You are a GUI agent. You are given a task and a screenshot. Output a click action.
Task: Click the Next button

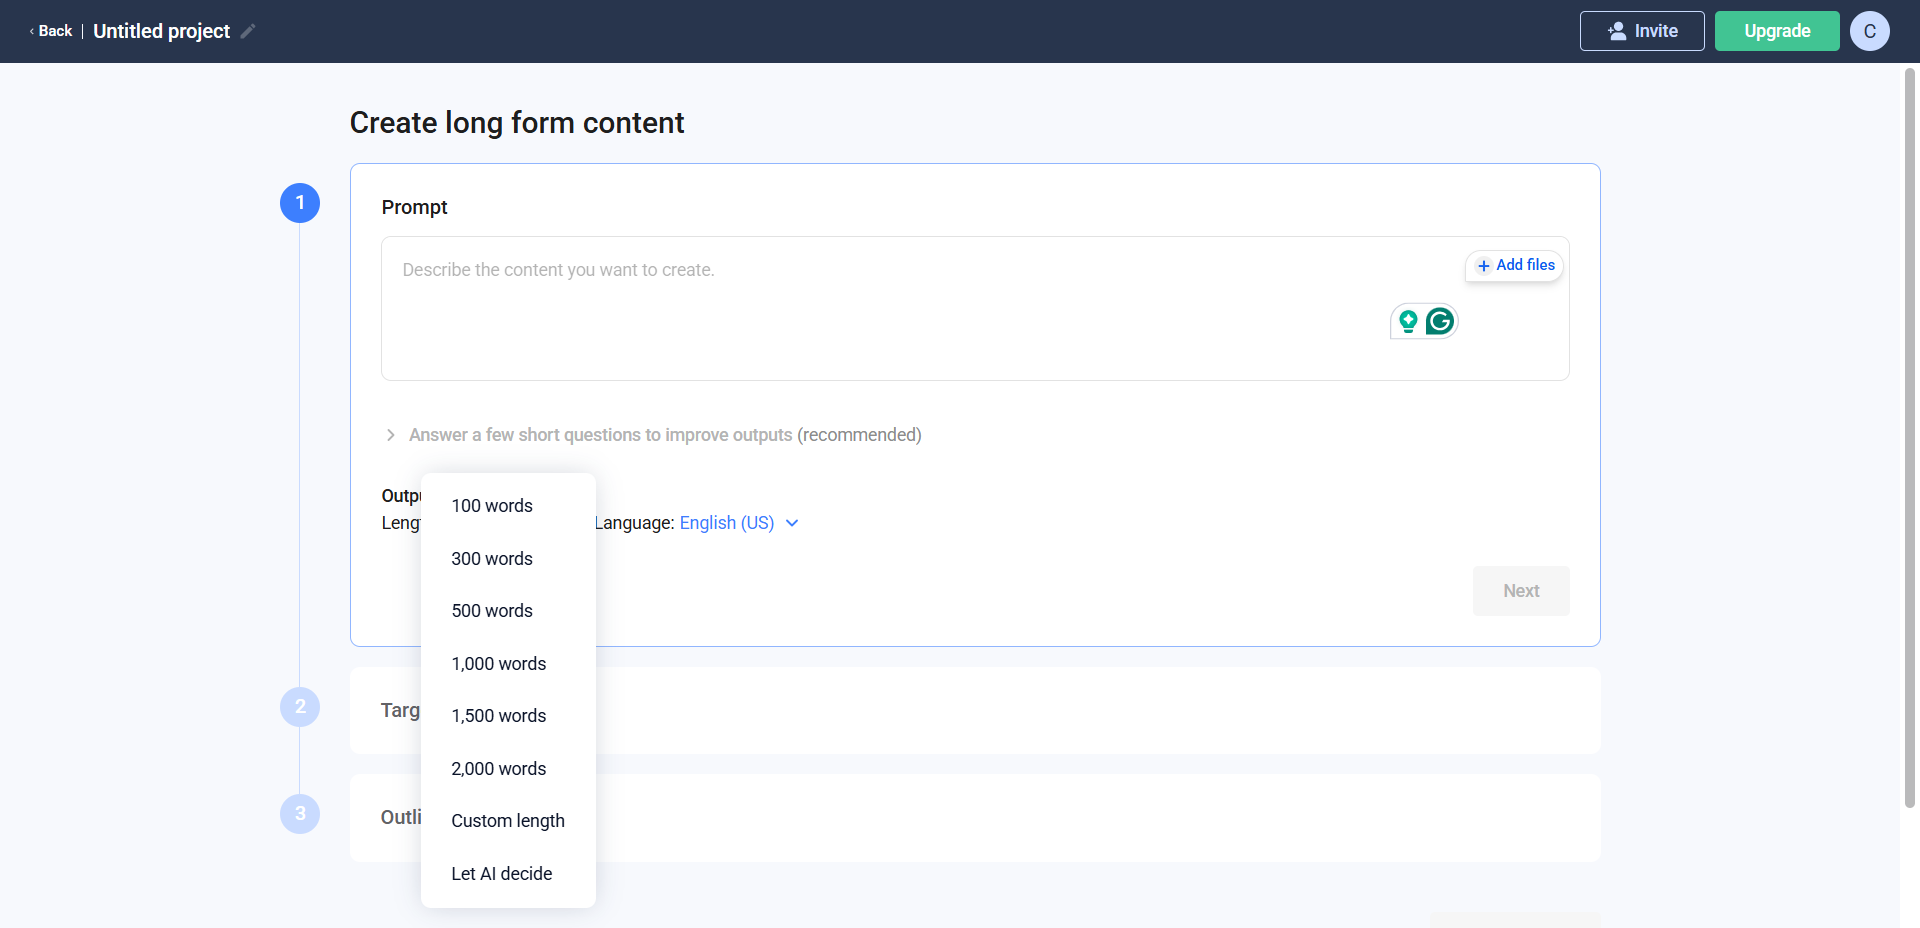pos(1521,591)
